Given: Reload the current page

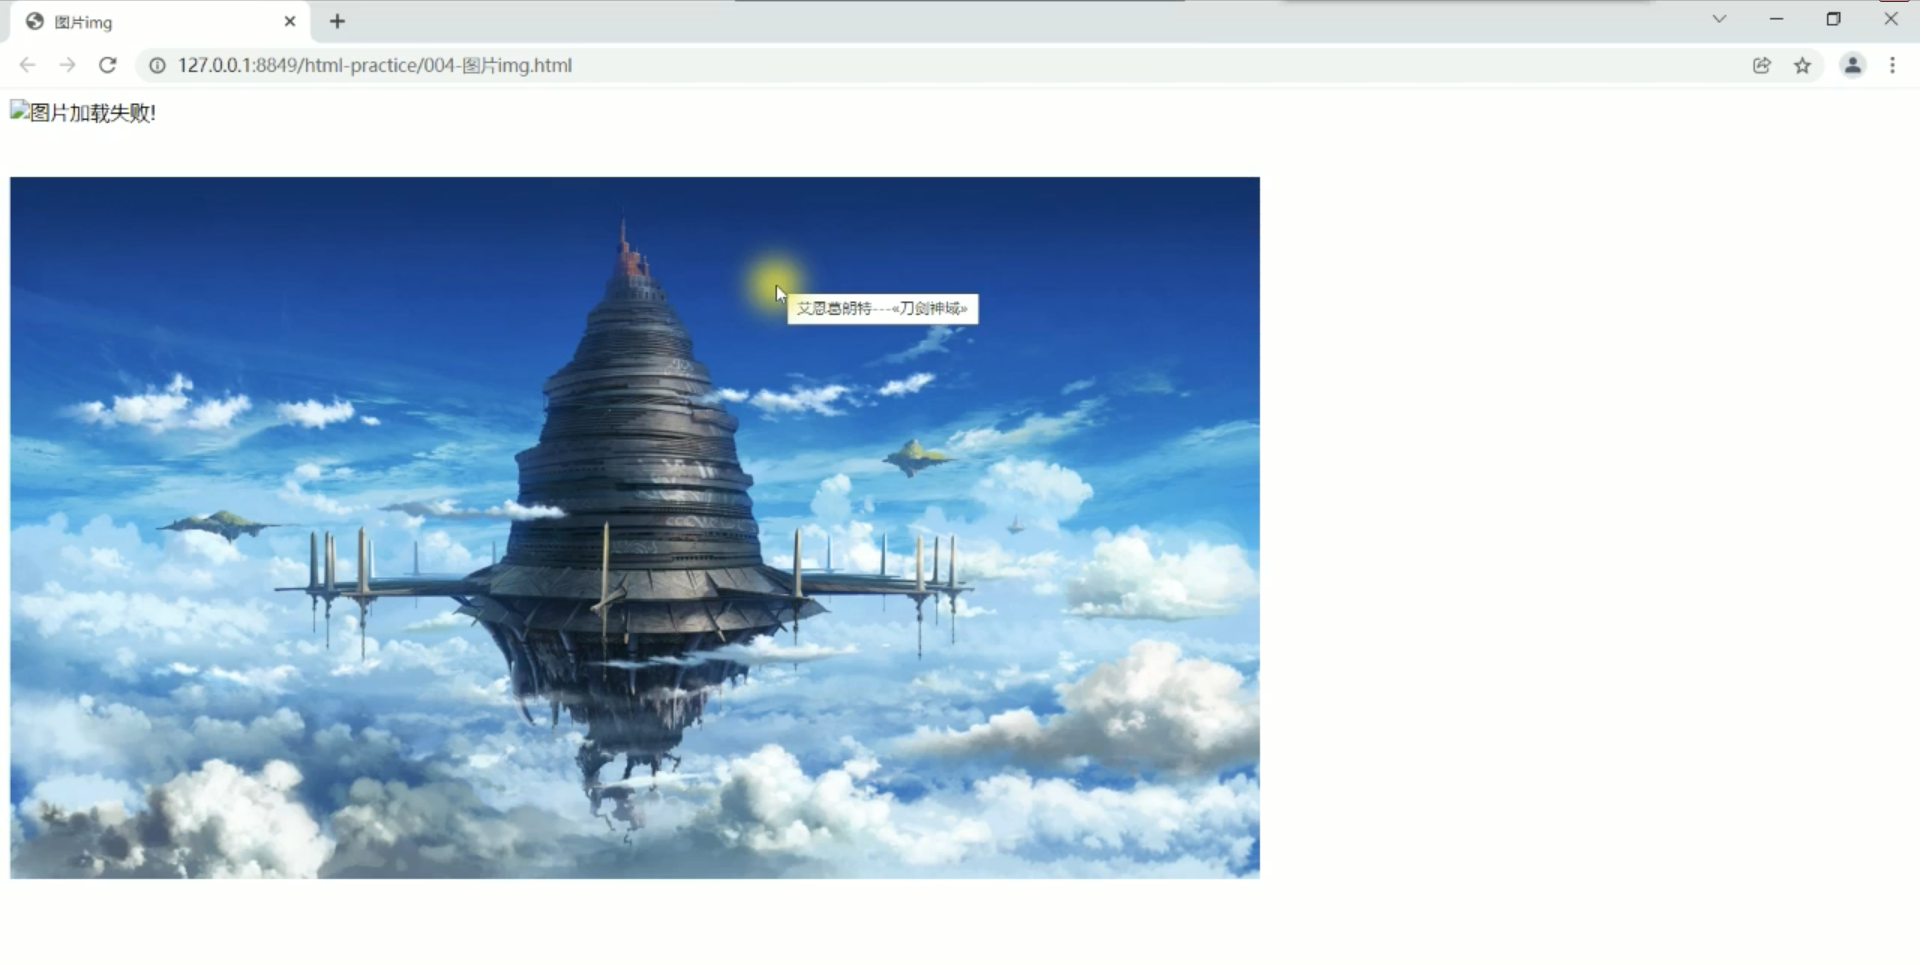Looking at the screenshot, I should pos(108,65).
